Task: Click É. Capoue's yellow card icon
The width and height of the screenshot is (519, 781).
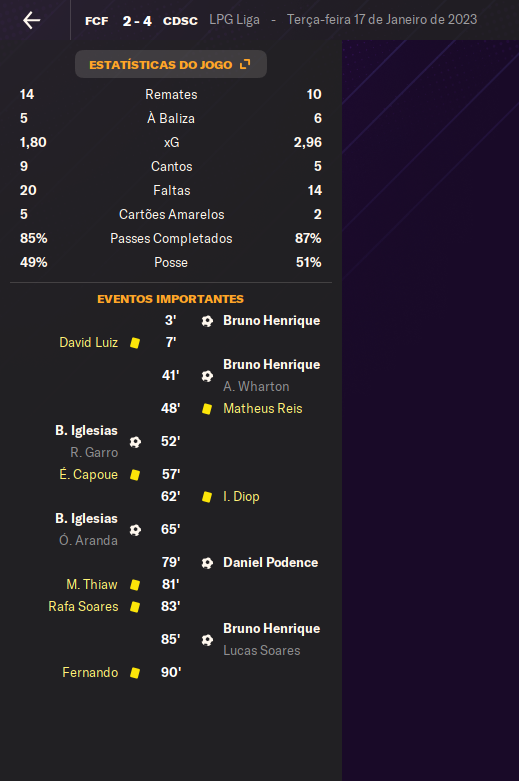Action: (135, 475)
